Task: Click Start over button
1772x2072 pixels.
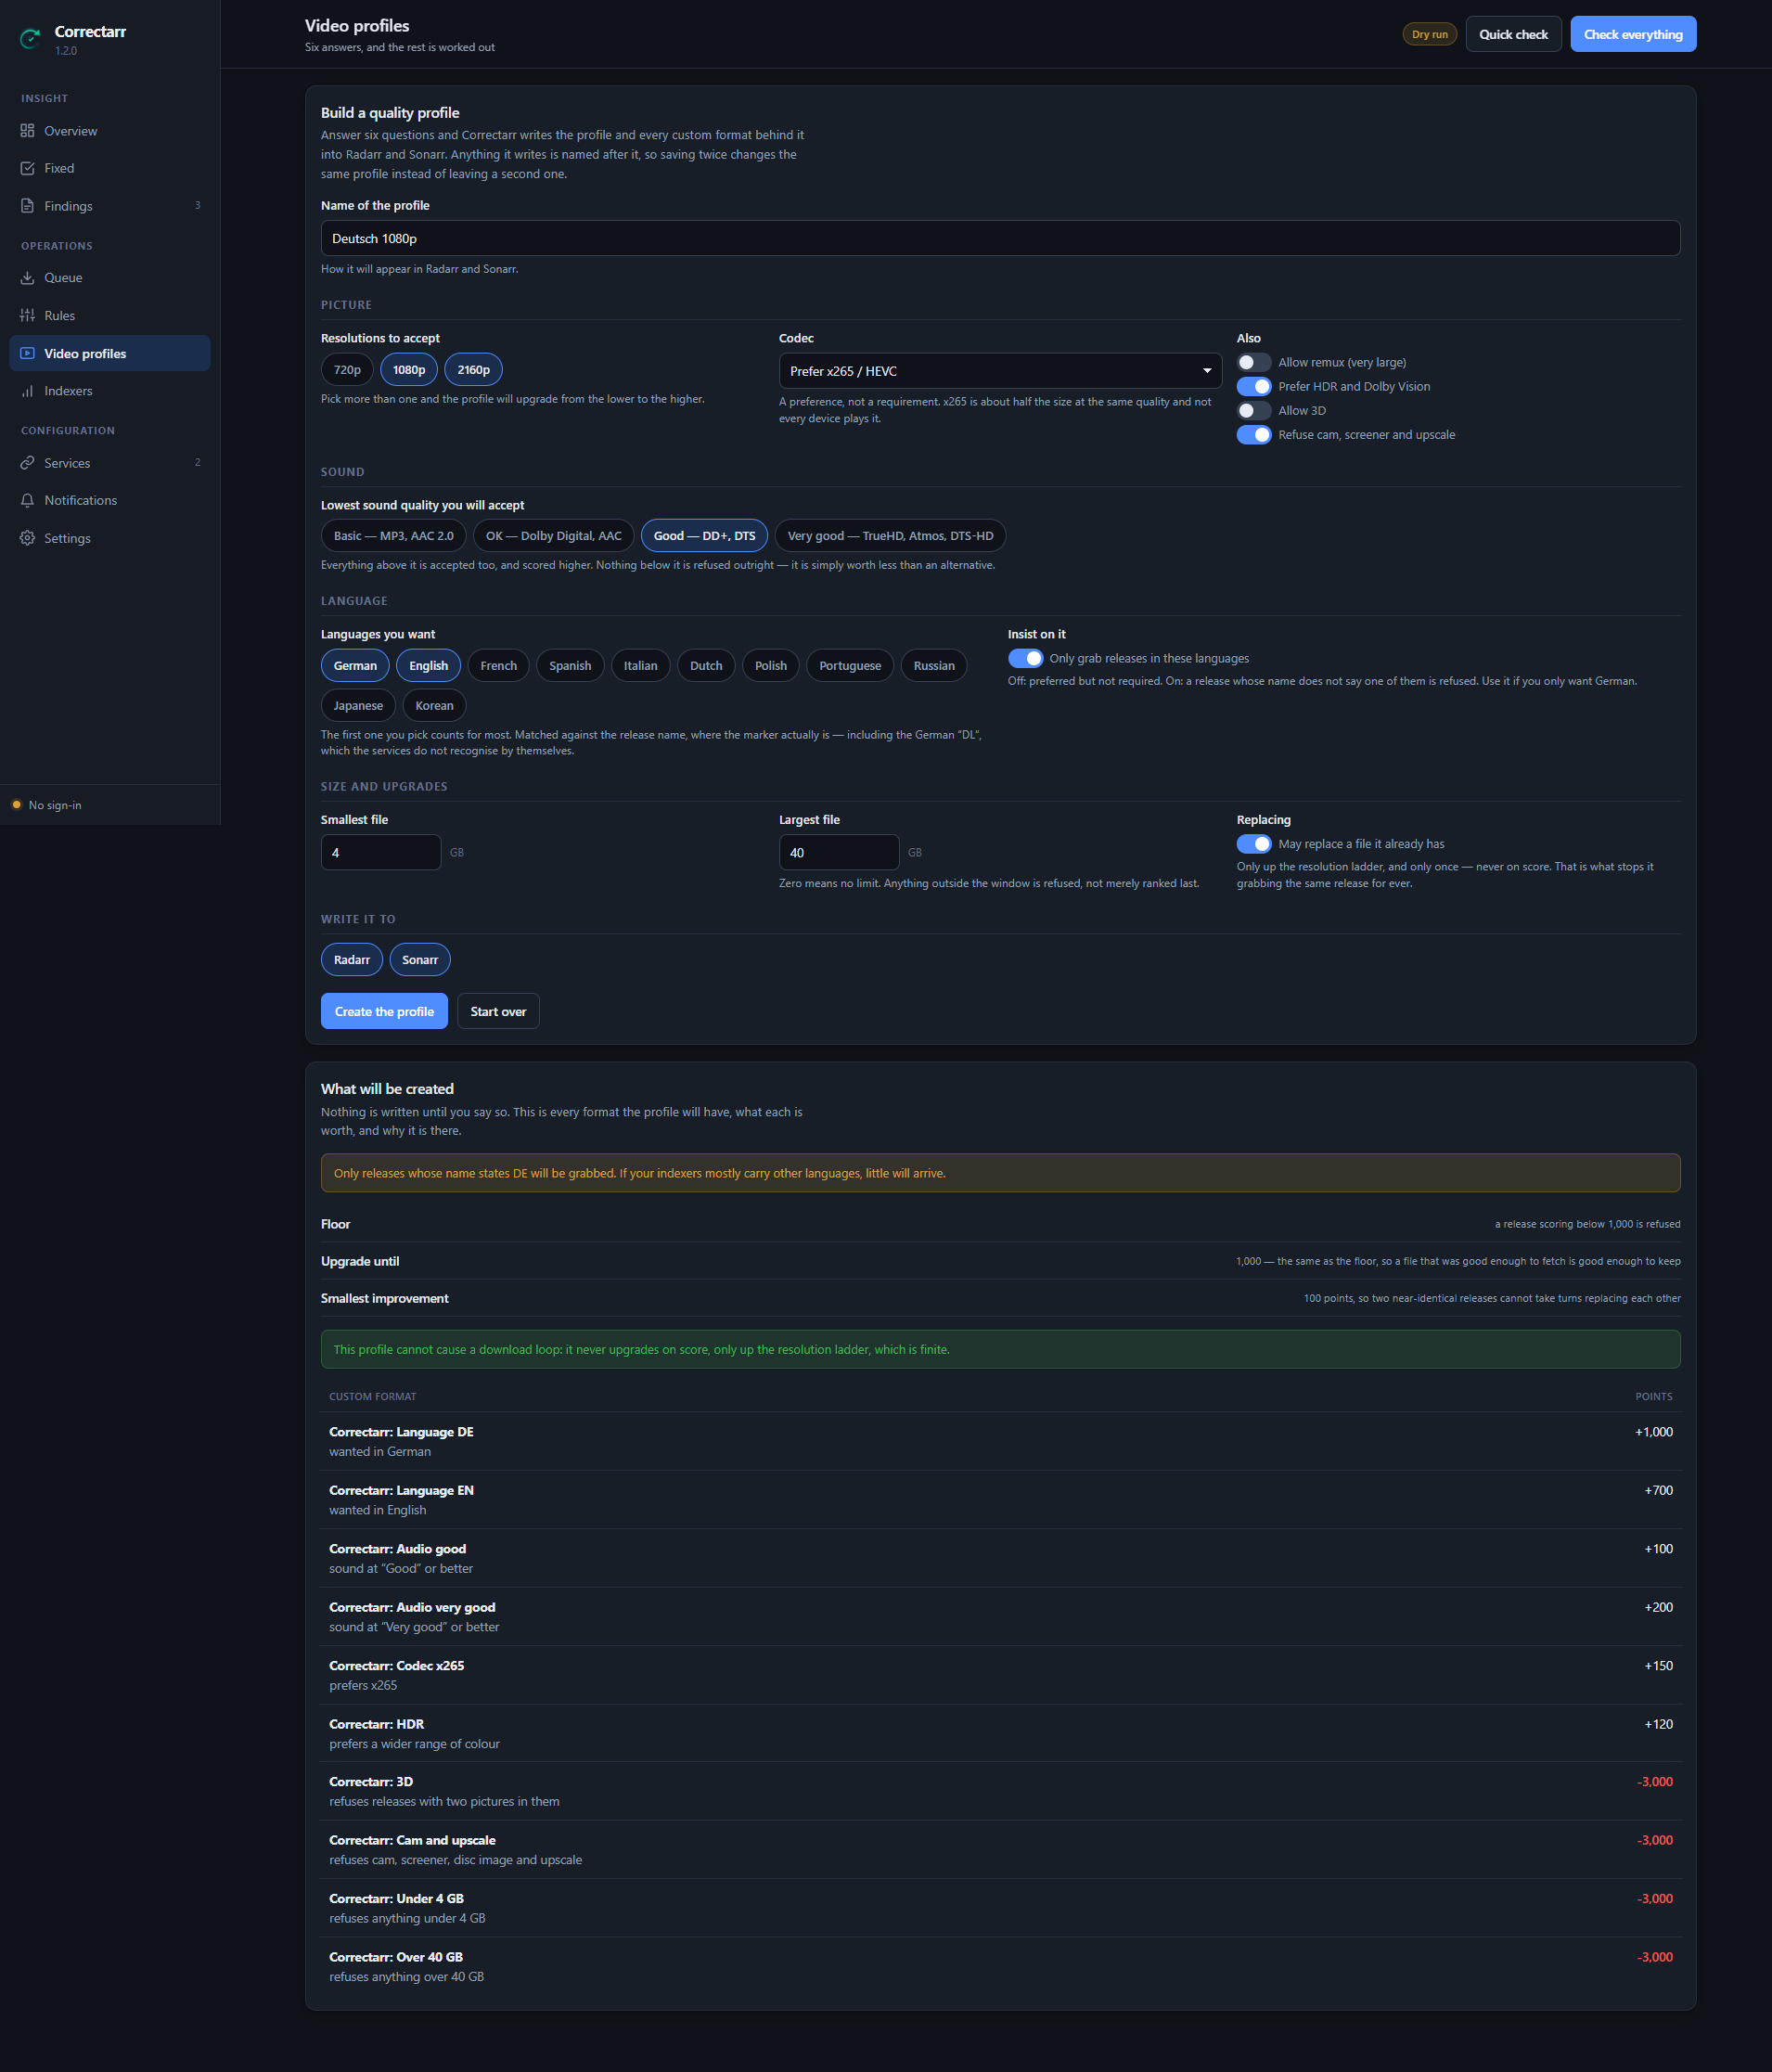Action: [498, 1011]
